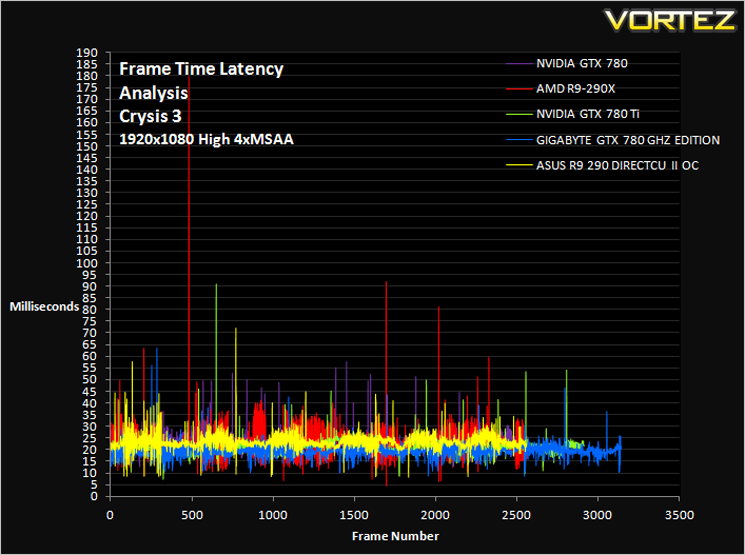Click the VORTEZ logo

(671, 21)
